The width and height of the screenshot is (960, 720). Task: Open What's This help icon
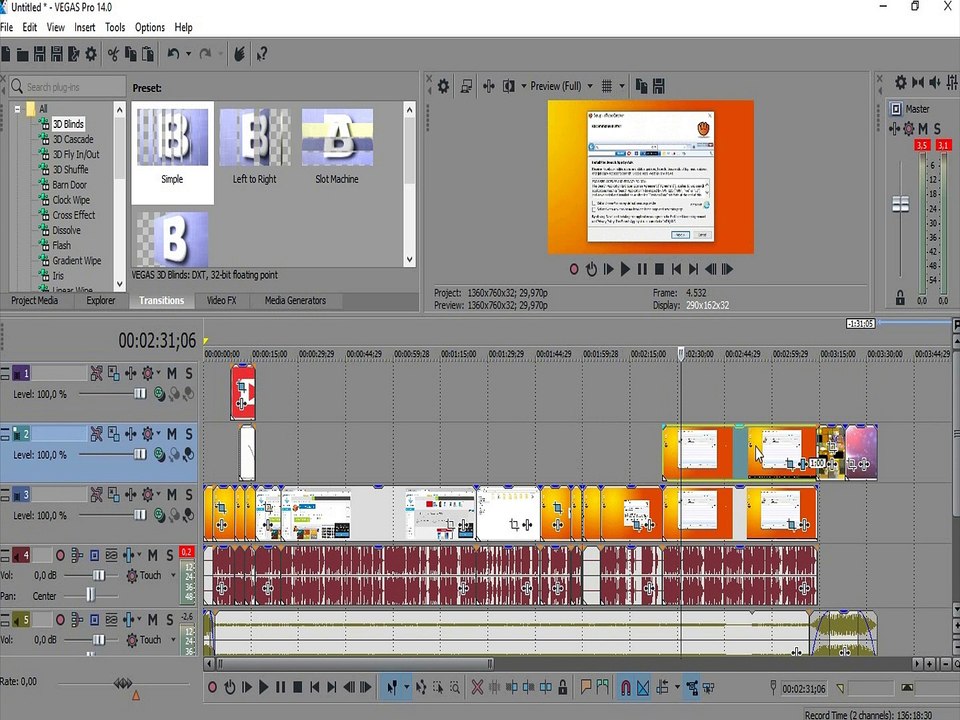pos(262,54)
